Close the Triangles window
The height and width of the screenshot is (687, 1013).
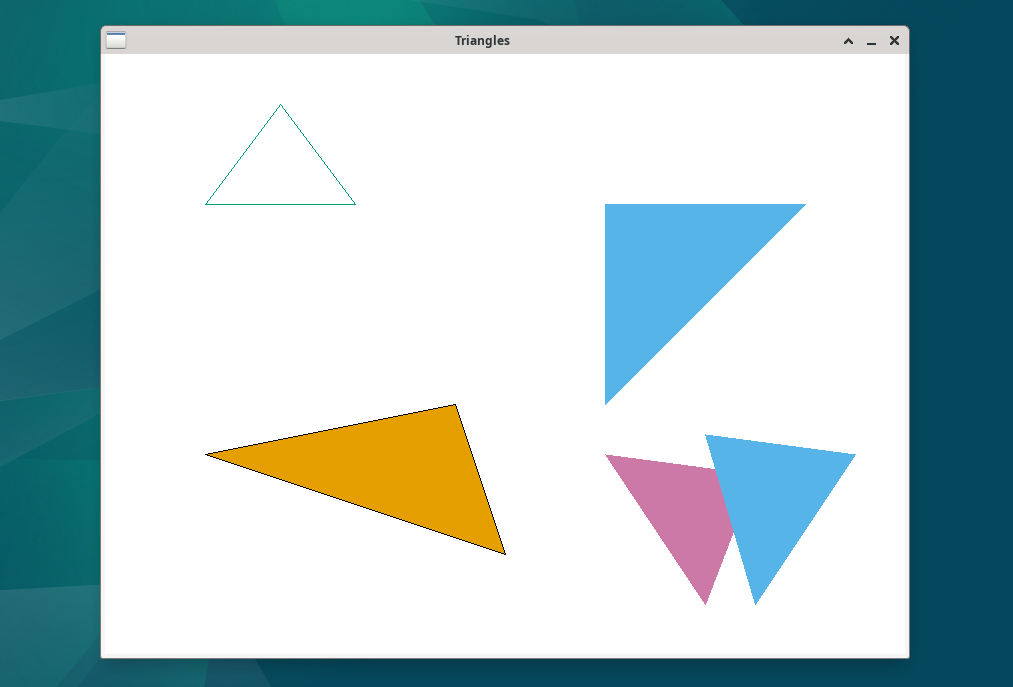tap(893, 41)
